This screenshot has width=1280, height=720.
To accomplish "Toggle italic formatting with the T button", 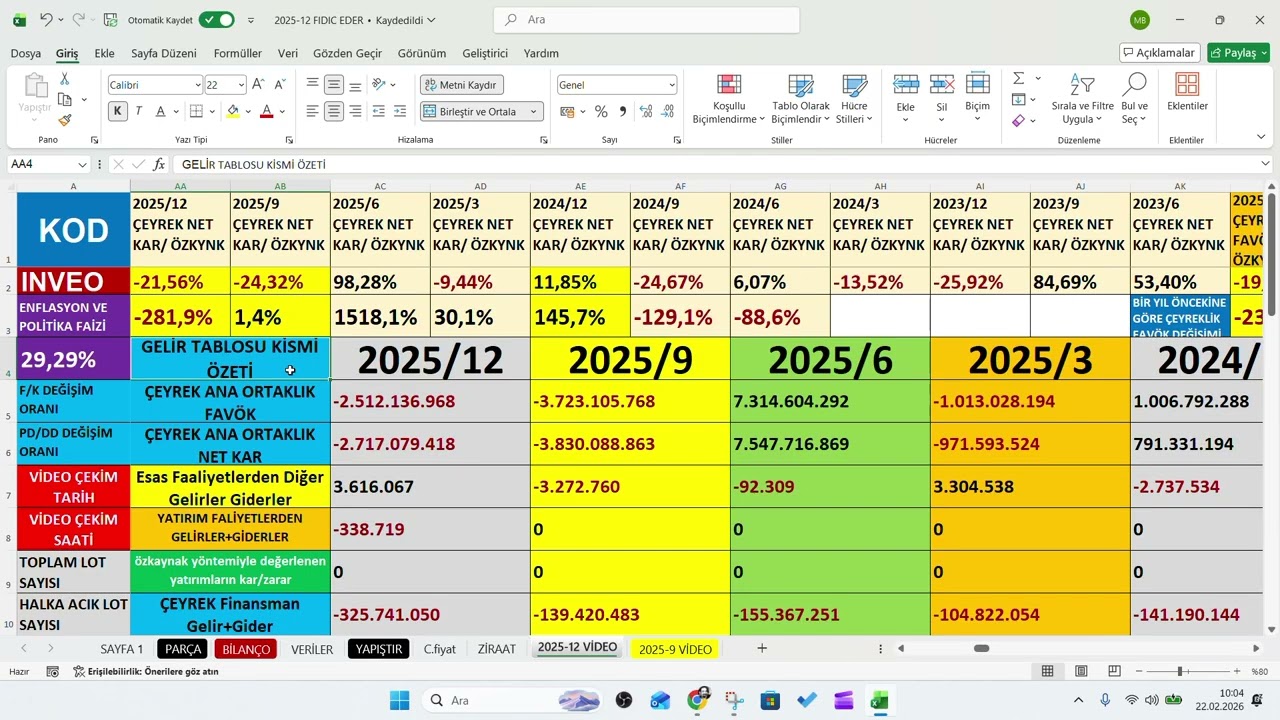I will tap(138, 111).
